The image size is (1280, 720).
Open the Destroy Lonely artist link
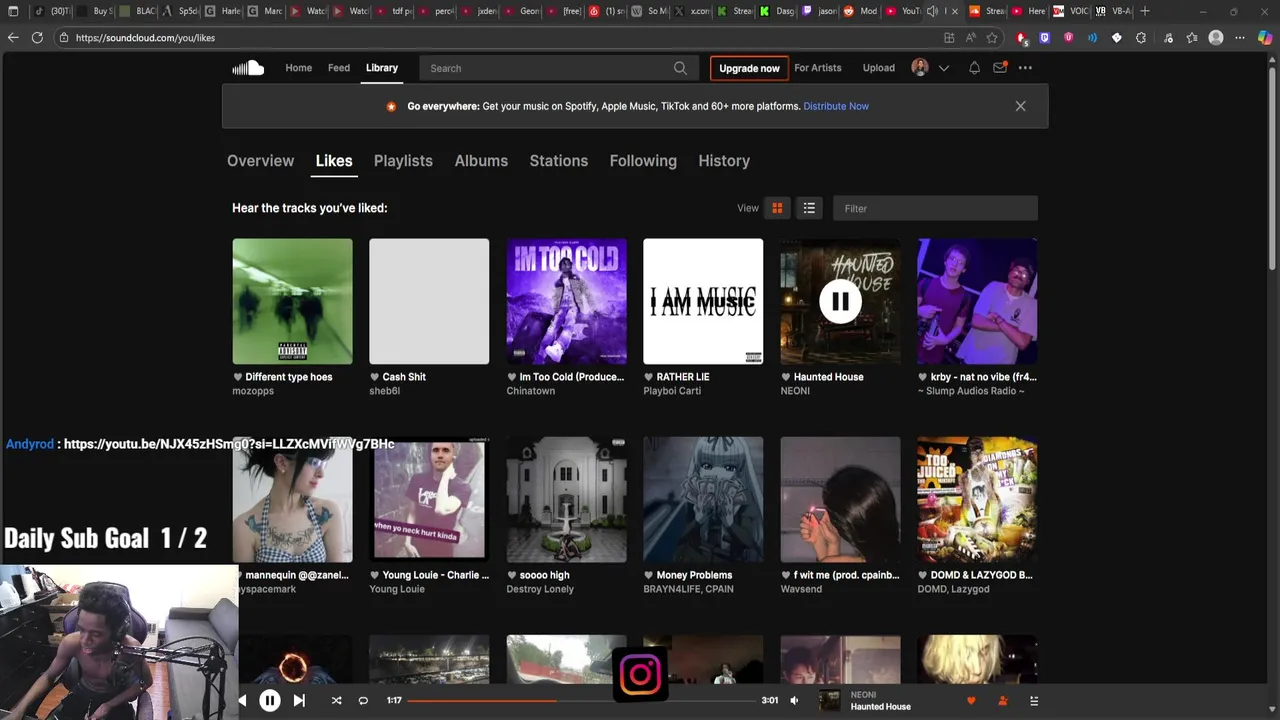point(540,589)
